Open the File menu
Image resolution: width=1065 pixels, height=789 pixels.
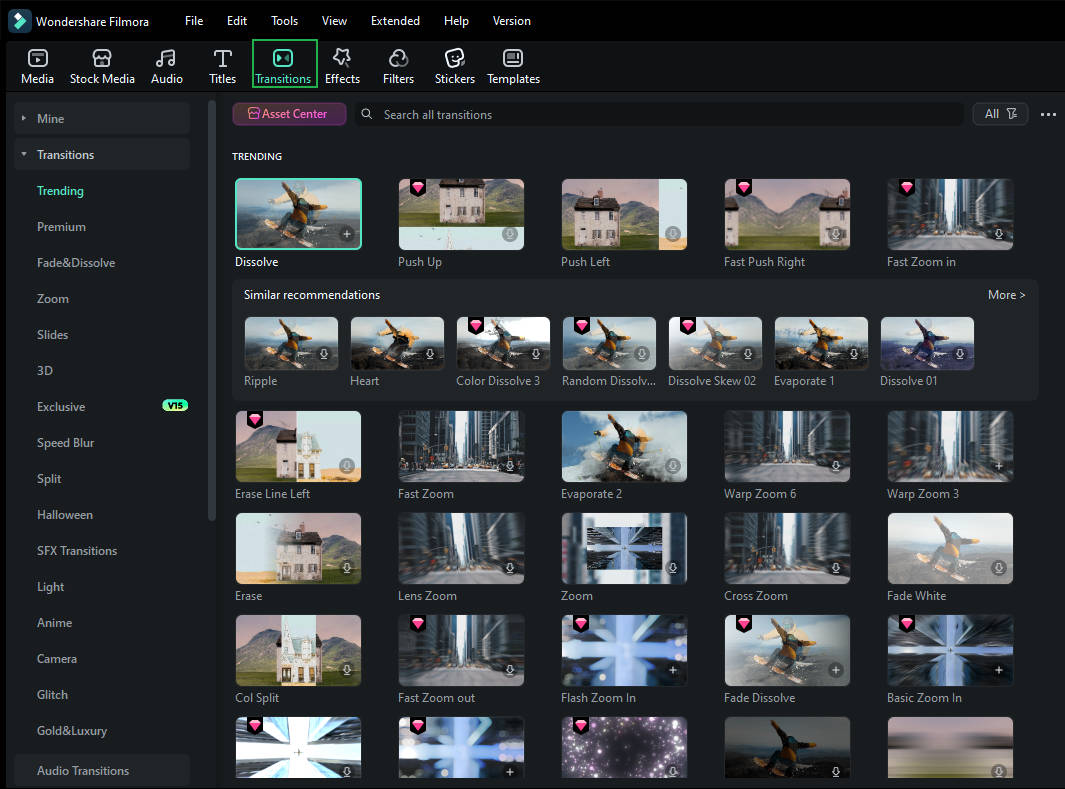[x=194, y=21]
